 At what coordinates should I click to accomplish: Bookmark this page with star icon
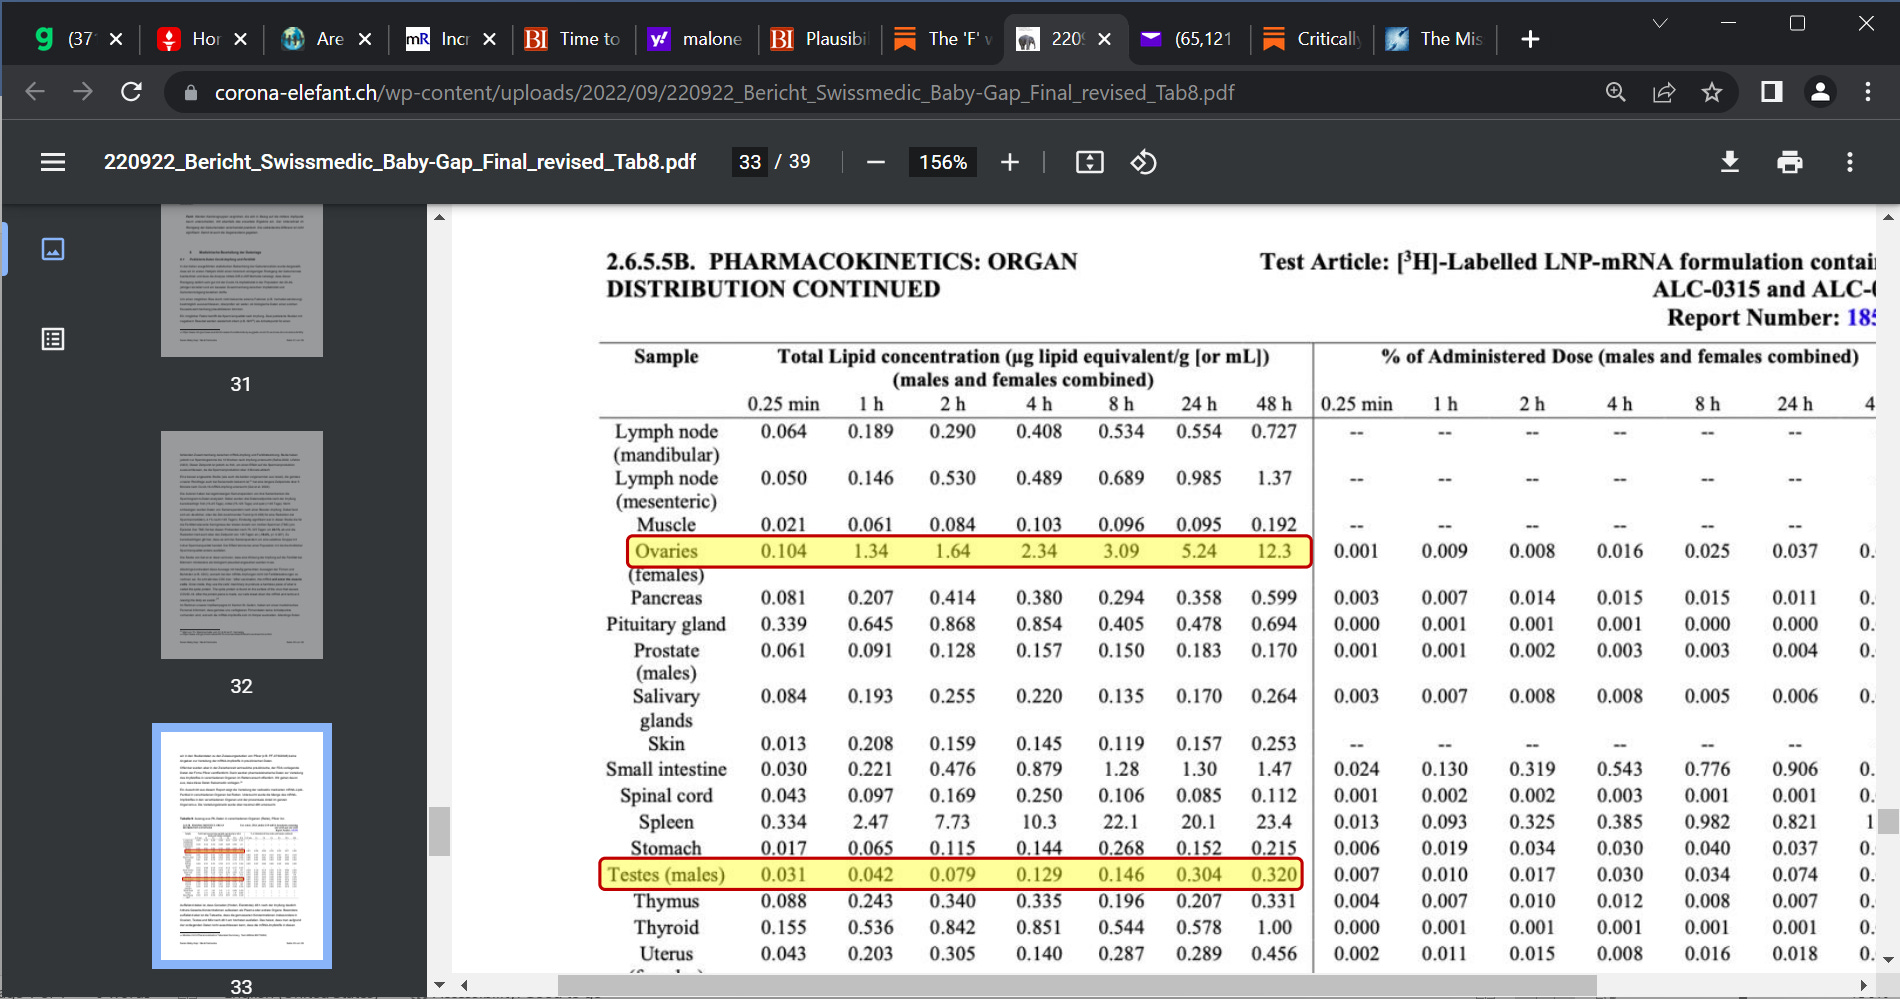coord(1712,92)
